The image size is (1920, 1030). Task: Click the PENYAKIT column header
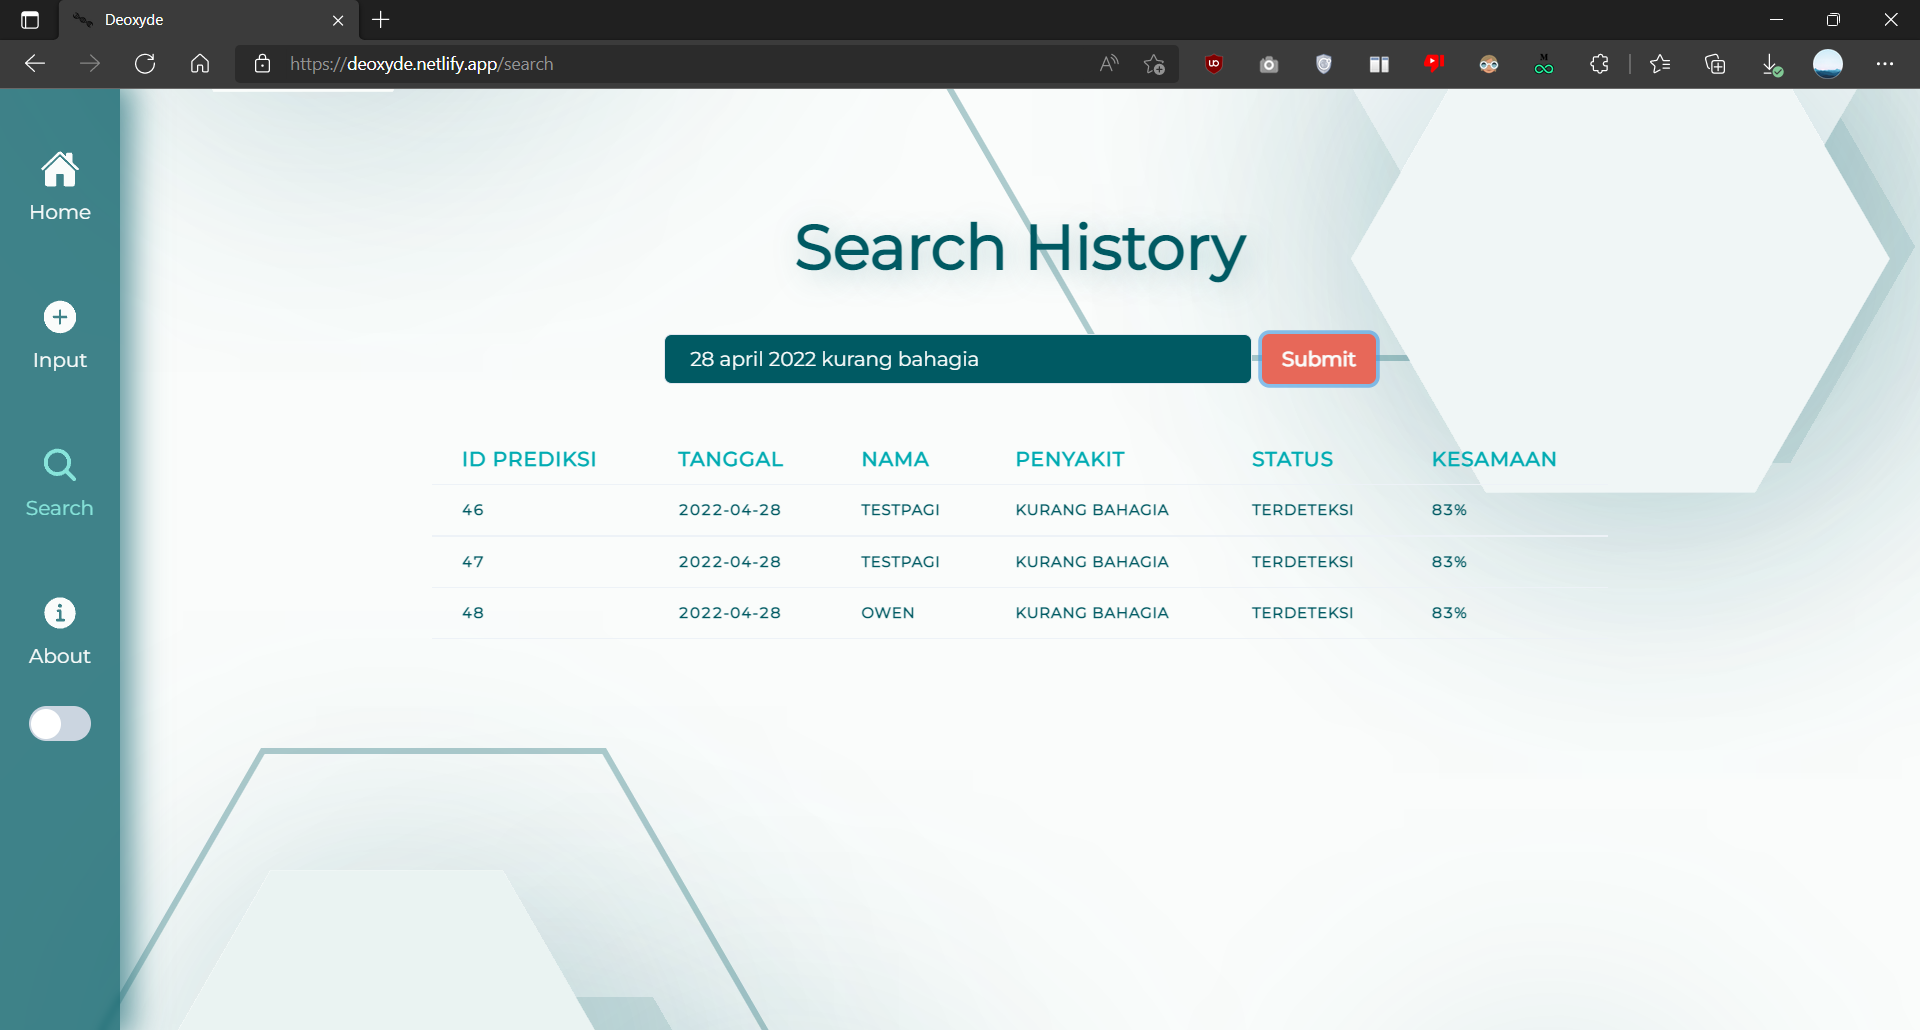tap(1070, 459)
